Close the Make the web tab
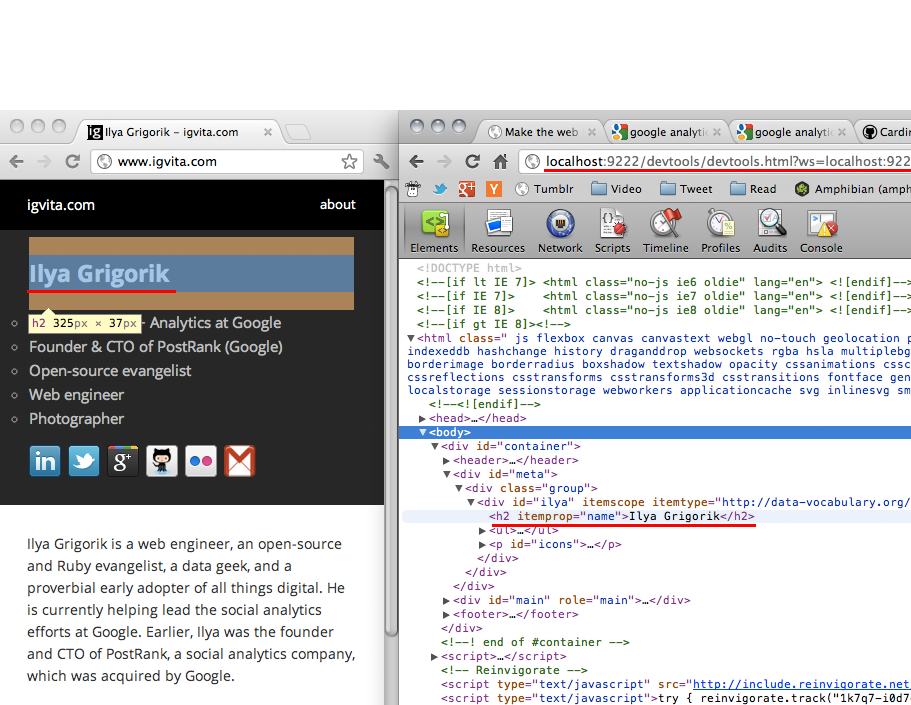 (591, 132)
